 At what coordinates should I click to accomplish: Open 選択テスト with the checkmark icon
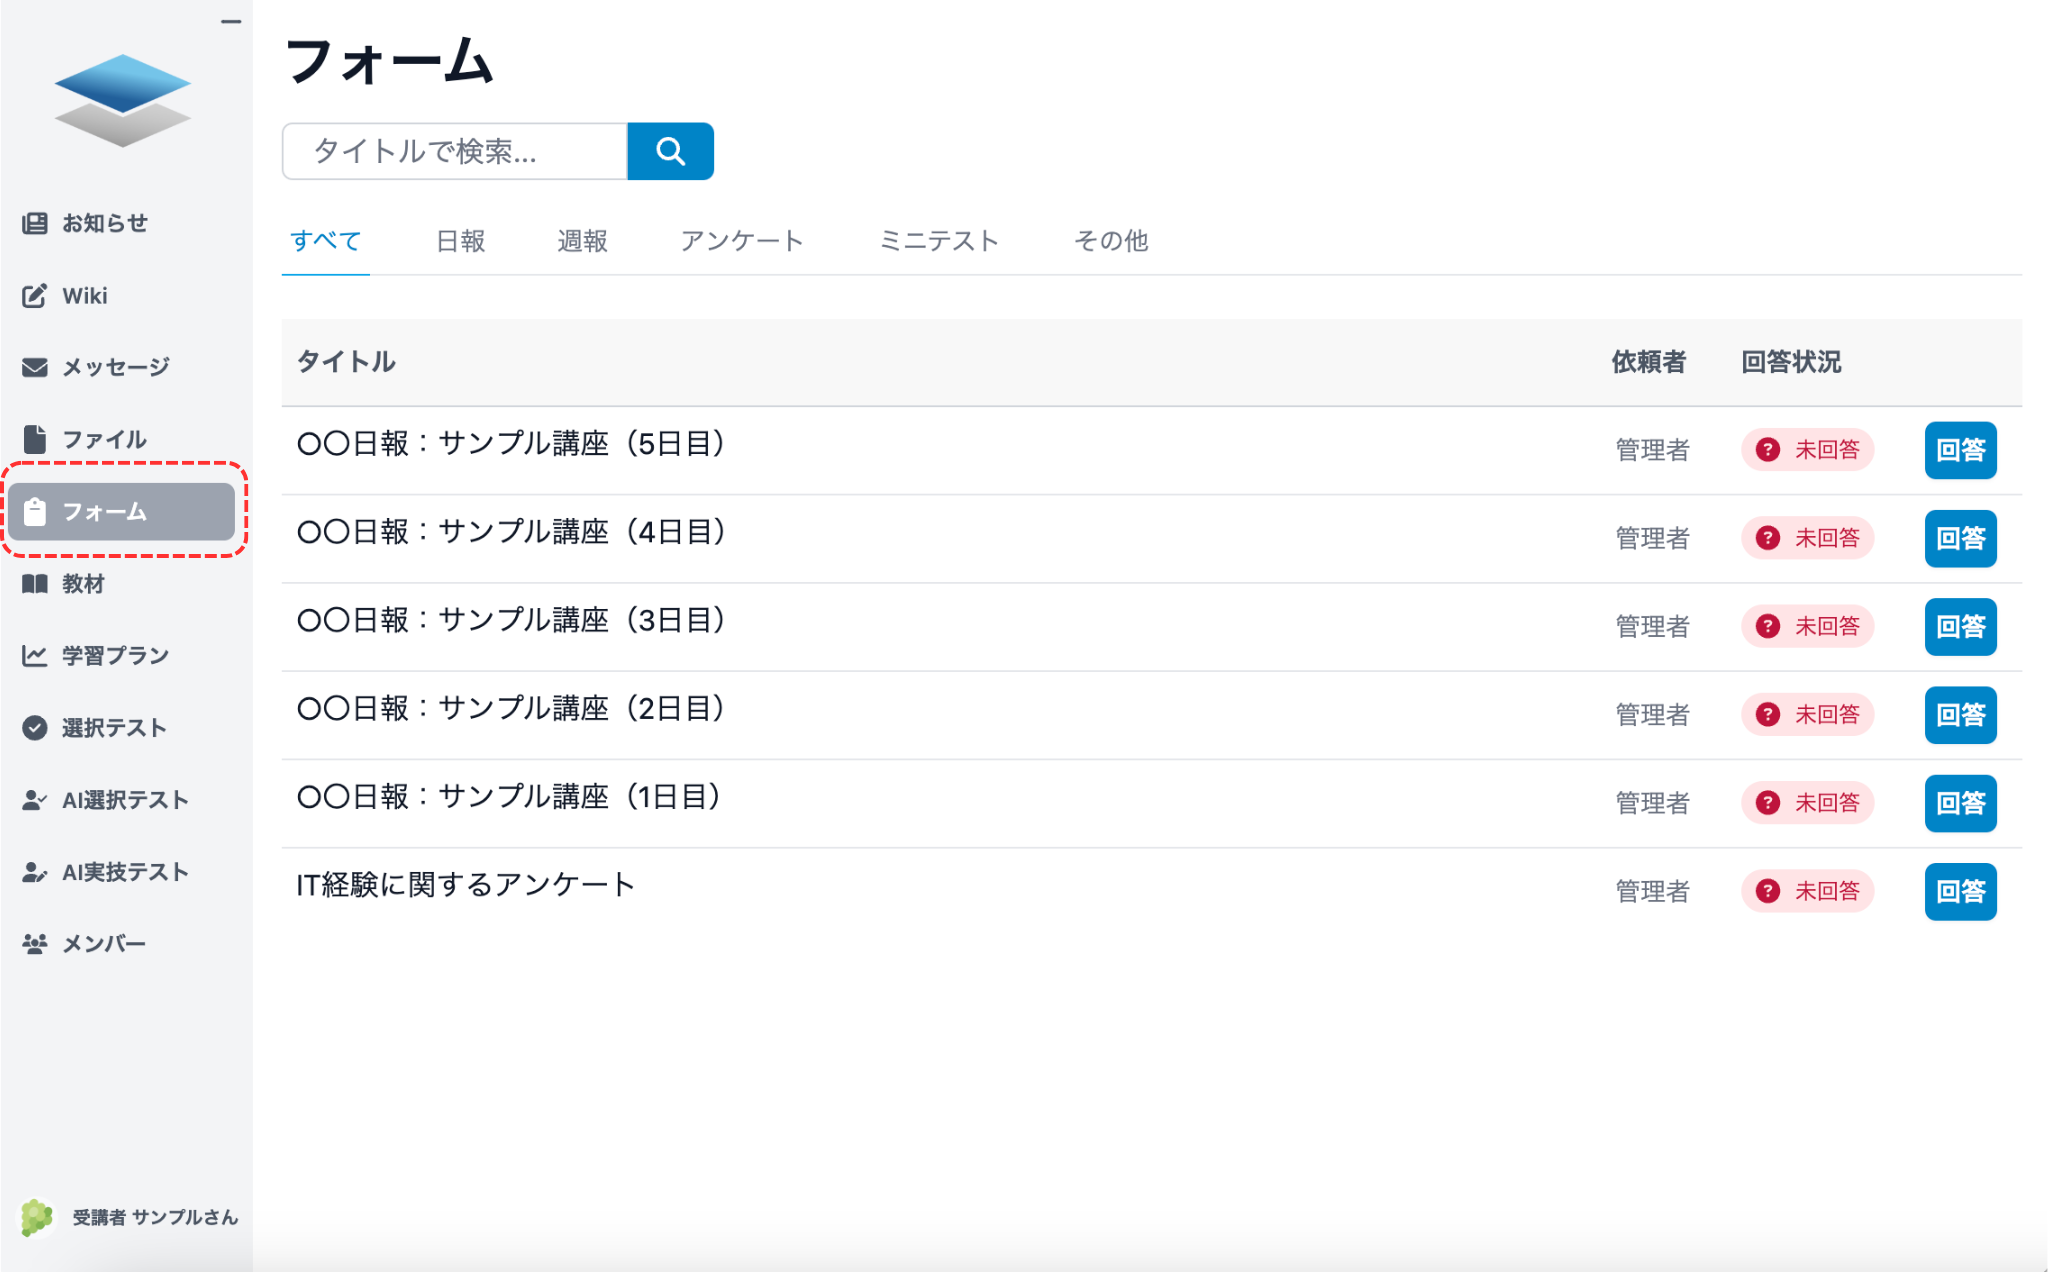pyautogui.click(x=35, y=728)
